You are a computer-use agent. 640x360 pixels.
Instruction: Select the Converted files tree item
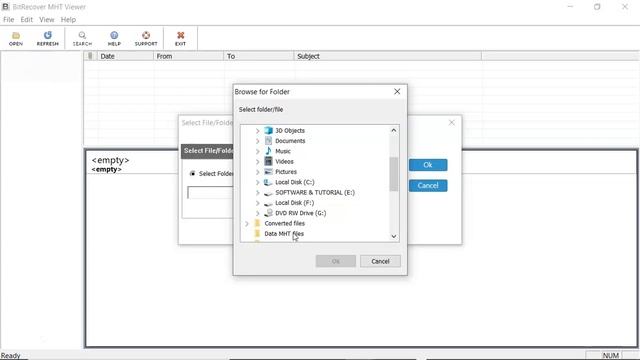click(284, 223)
